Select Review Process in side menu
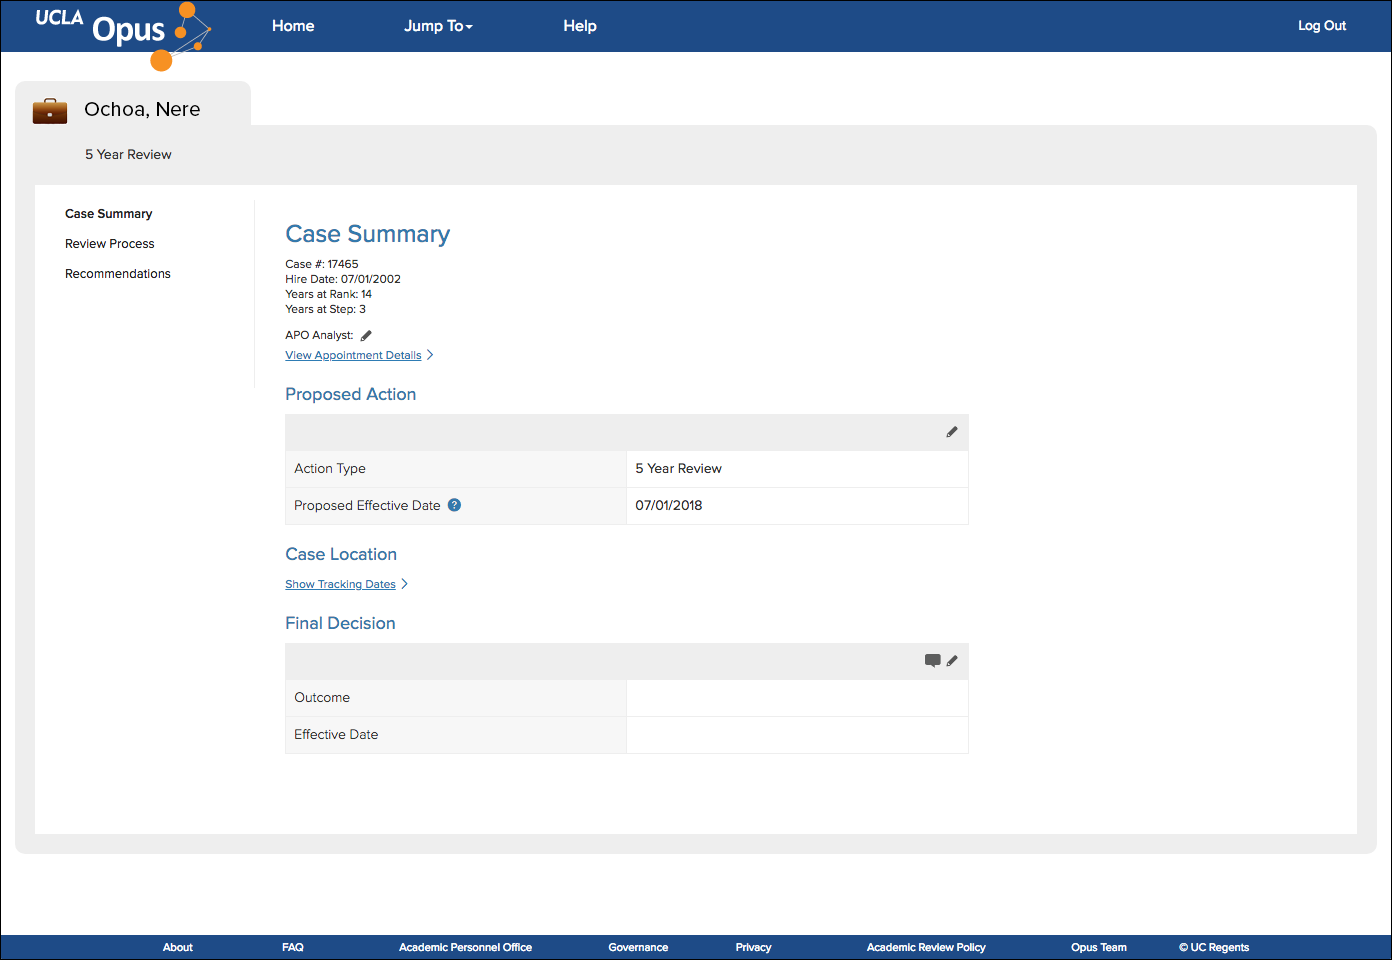The image size is (1392, 960). tap(110, 244)
